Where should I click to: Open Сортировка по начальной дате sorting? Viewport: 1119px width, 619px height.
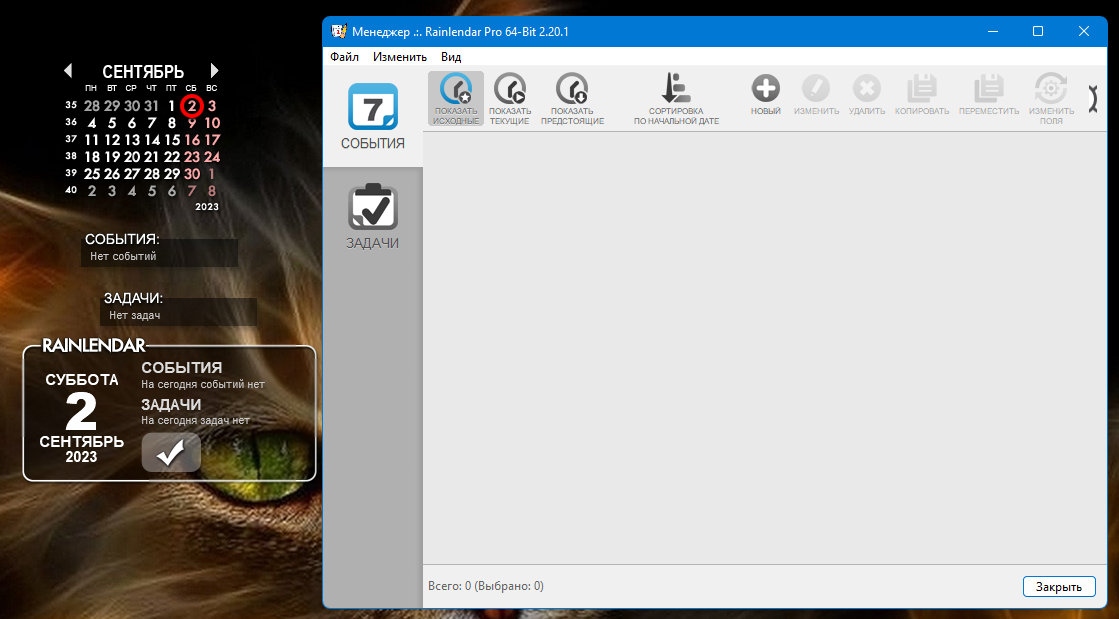click(676, 99)
